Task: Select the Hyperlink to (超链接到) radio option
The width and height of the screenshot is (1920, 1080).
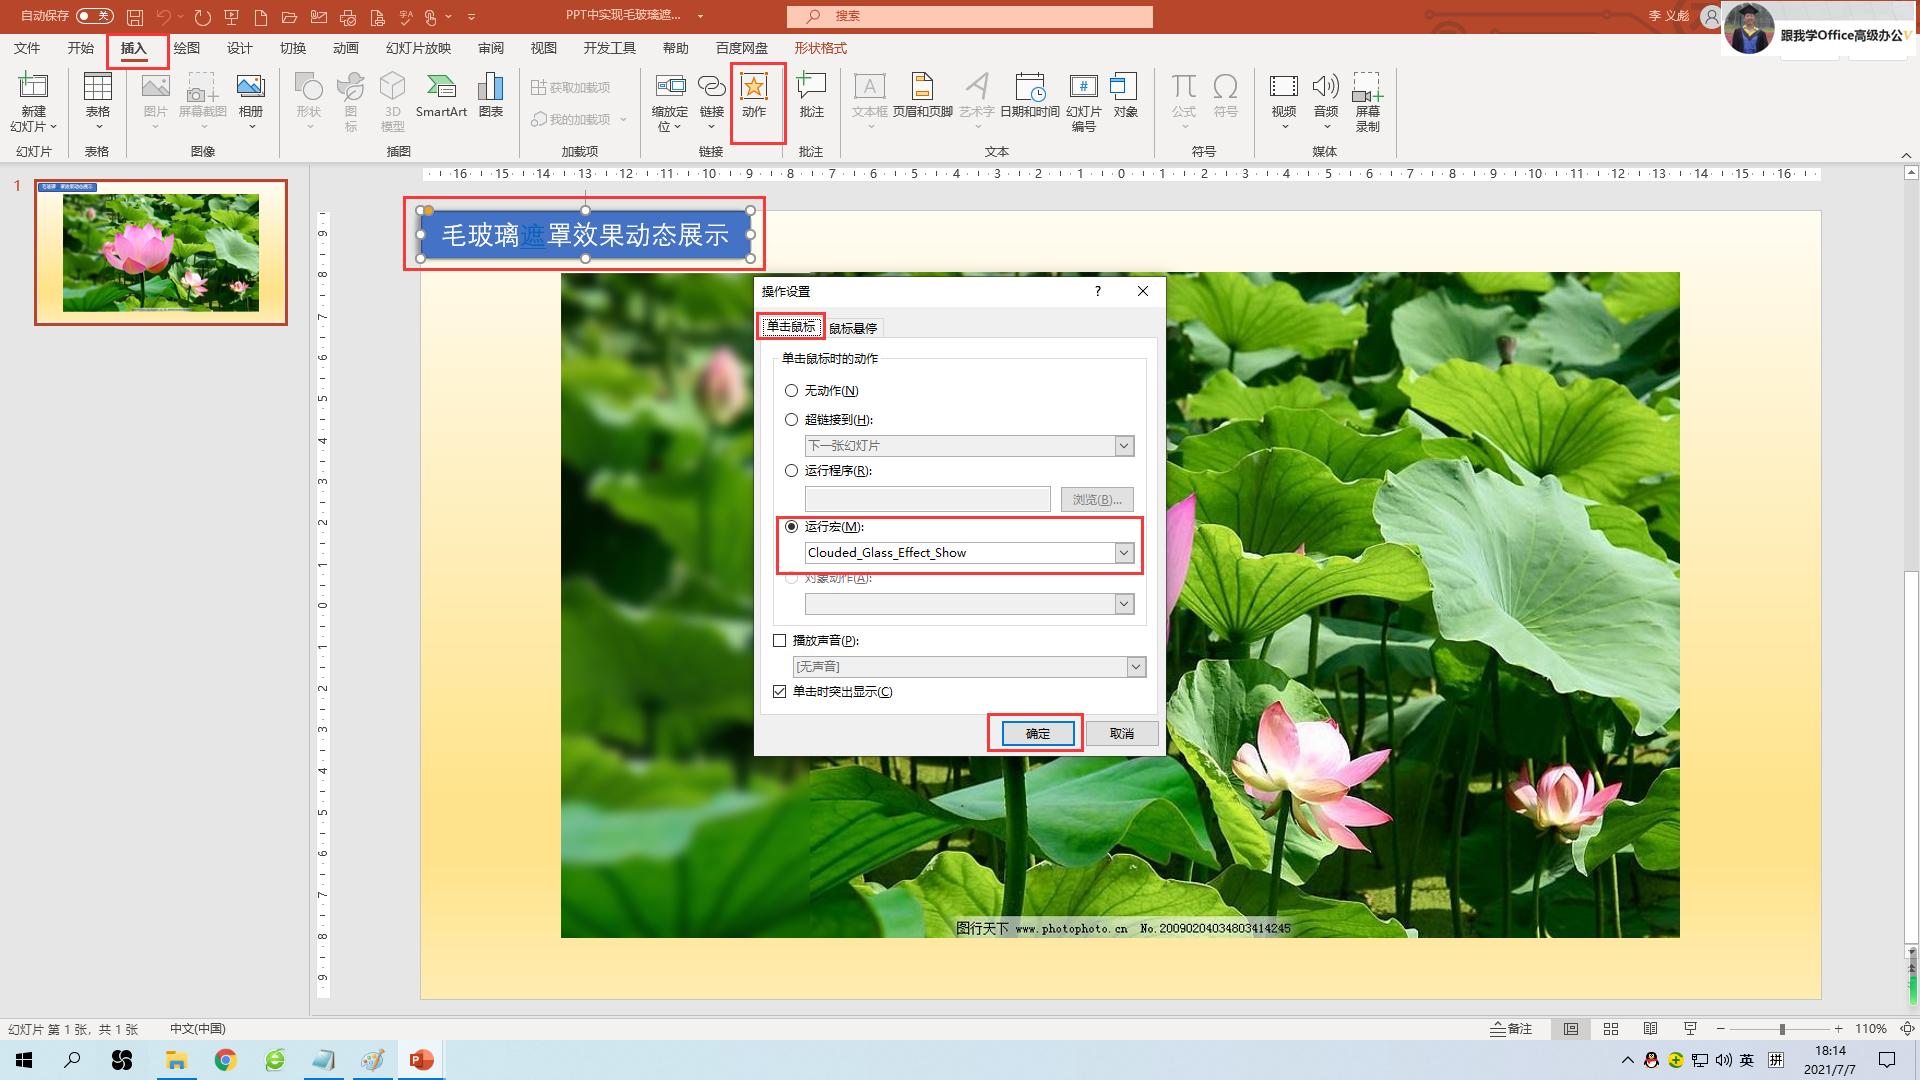Action: tap(792, 420)
